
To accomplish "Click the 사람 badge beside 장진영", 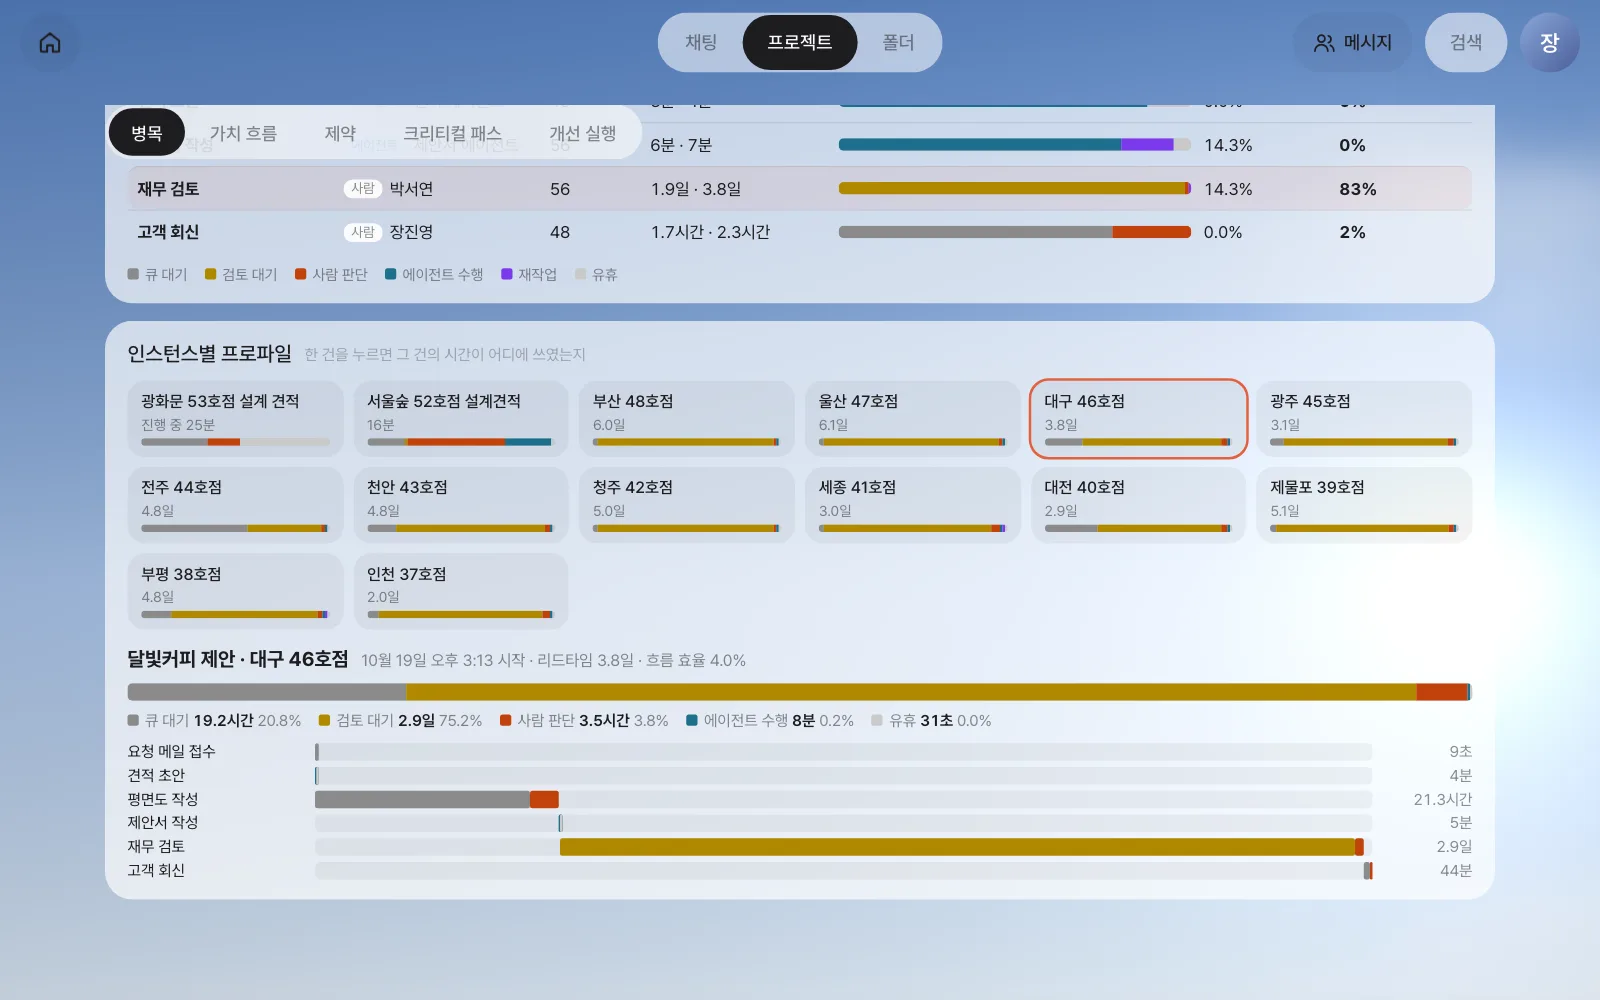I will [363, 232].
